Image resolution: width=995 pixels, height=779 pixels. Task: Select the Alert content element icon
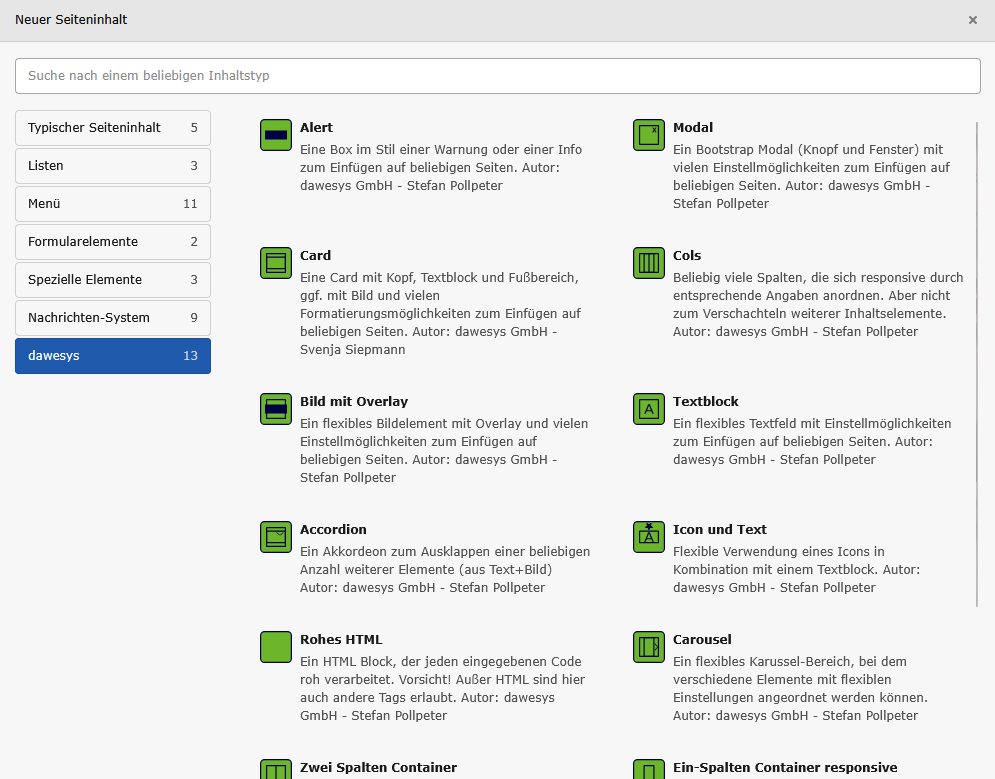tap(275, 135)
